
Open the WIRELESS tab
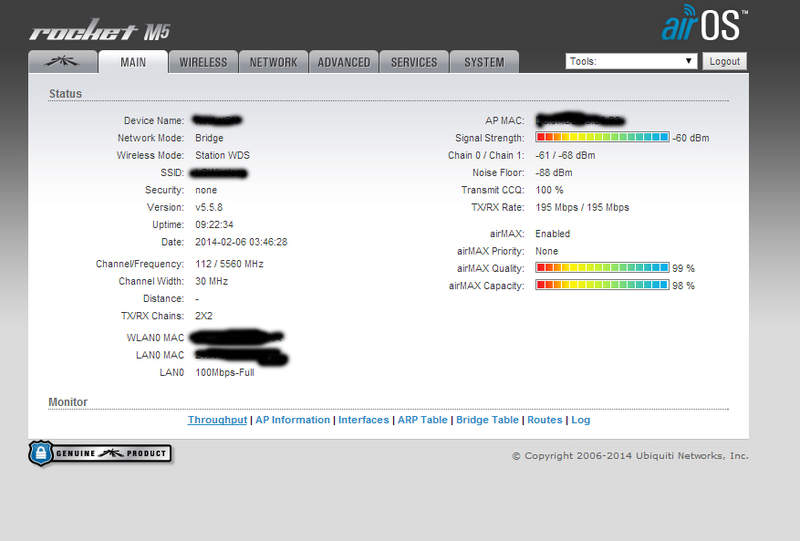pyautogui.click(x=203, y=62)
